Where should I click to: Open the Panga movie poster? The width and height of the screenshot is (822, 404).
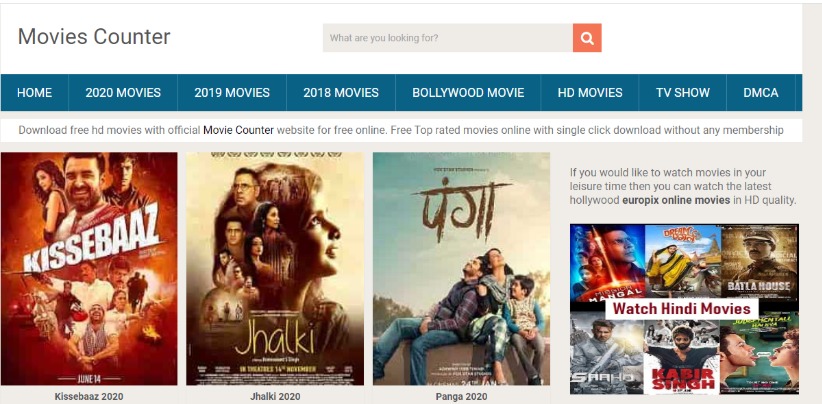(461, 269)
